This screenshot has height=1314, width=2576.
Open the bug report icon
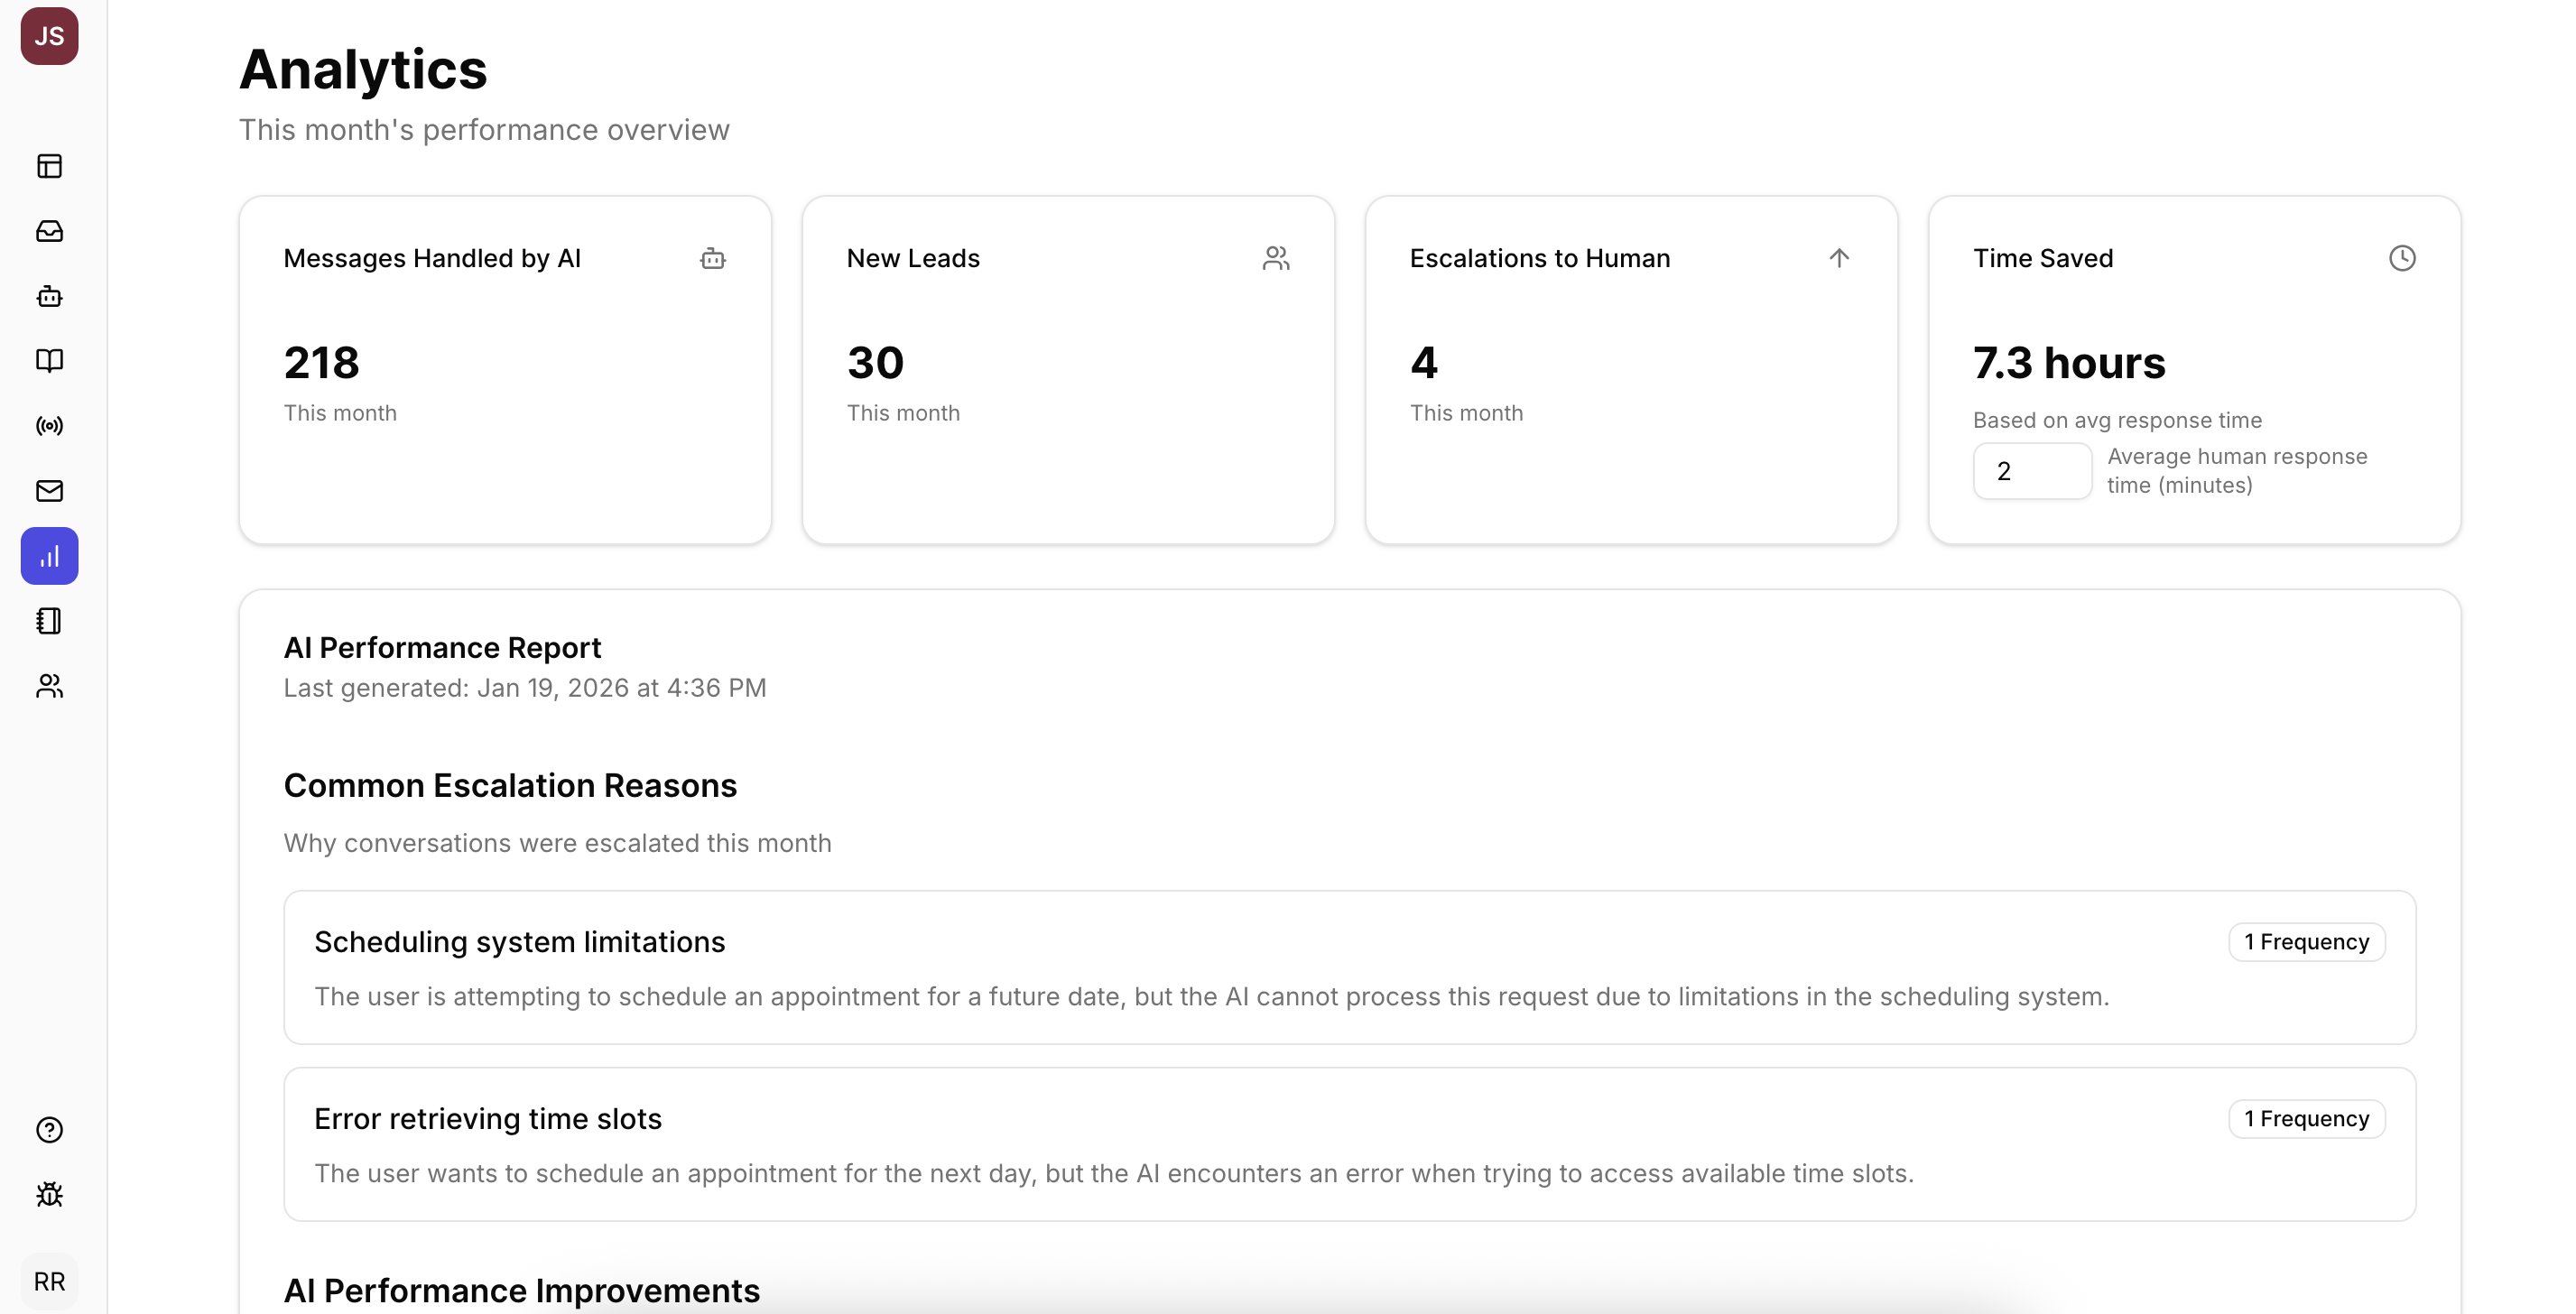49,1195
